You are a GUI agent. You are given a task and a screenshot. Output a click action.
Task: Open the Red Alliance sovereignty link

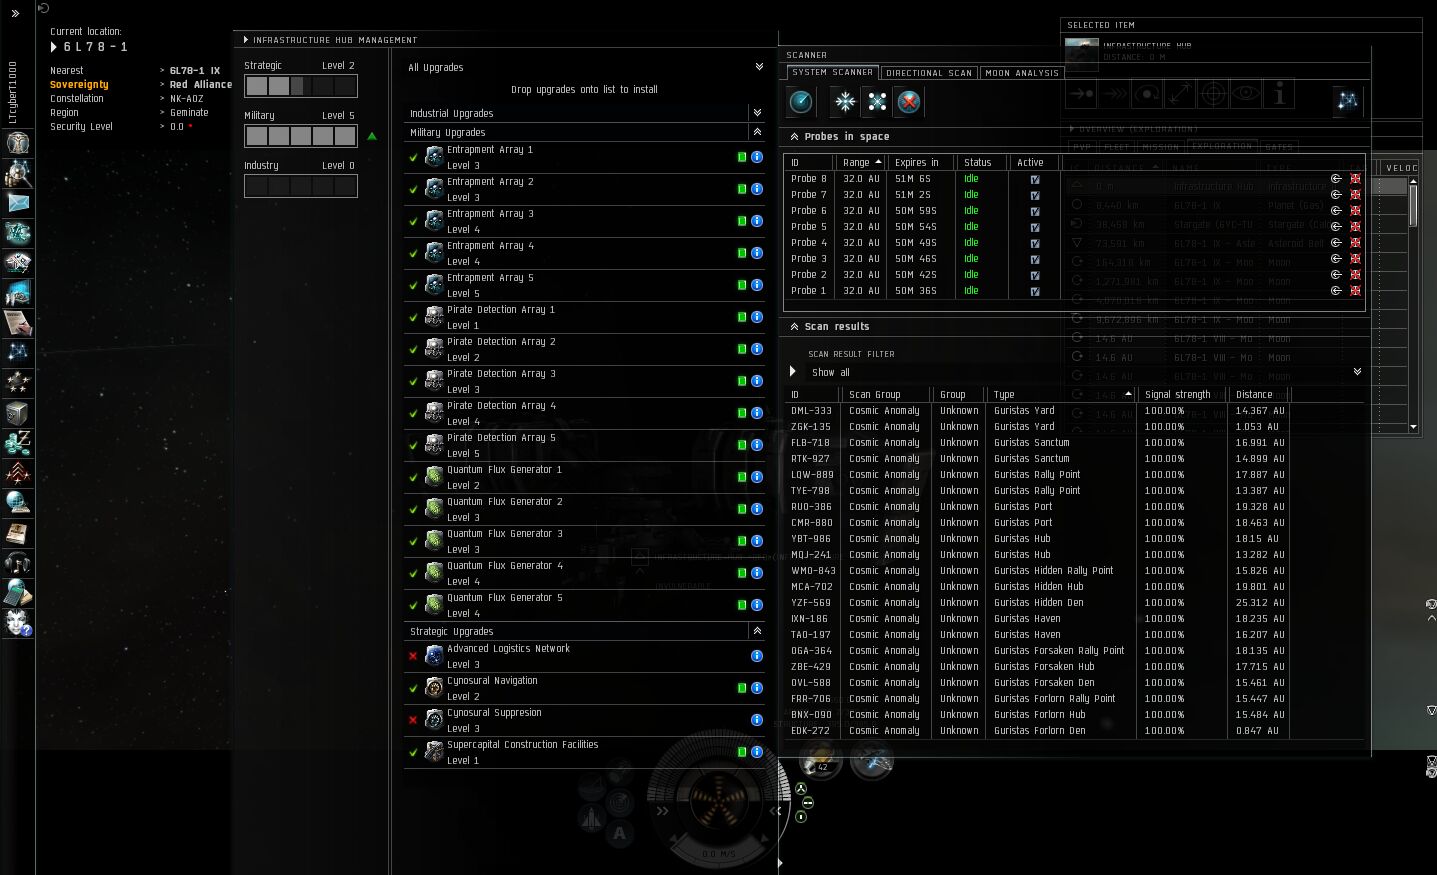(x=201, y=85)
